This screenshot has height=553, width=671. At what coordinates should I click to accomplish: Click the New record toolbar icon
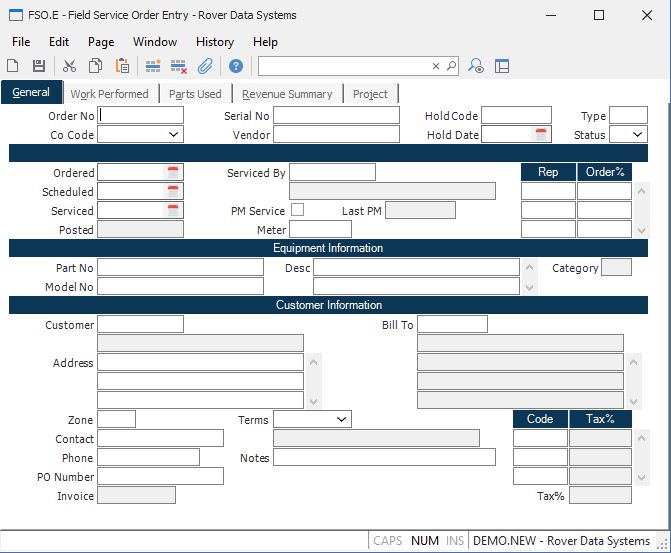(13, 66)
